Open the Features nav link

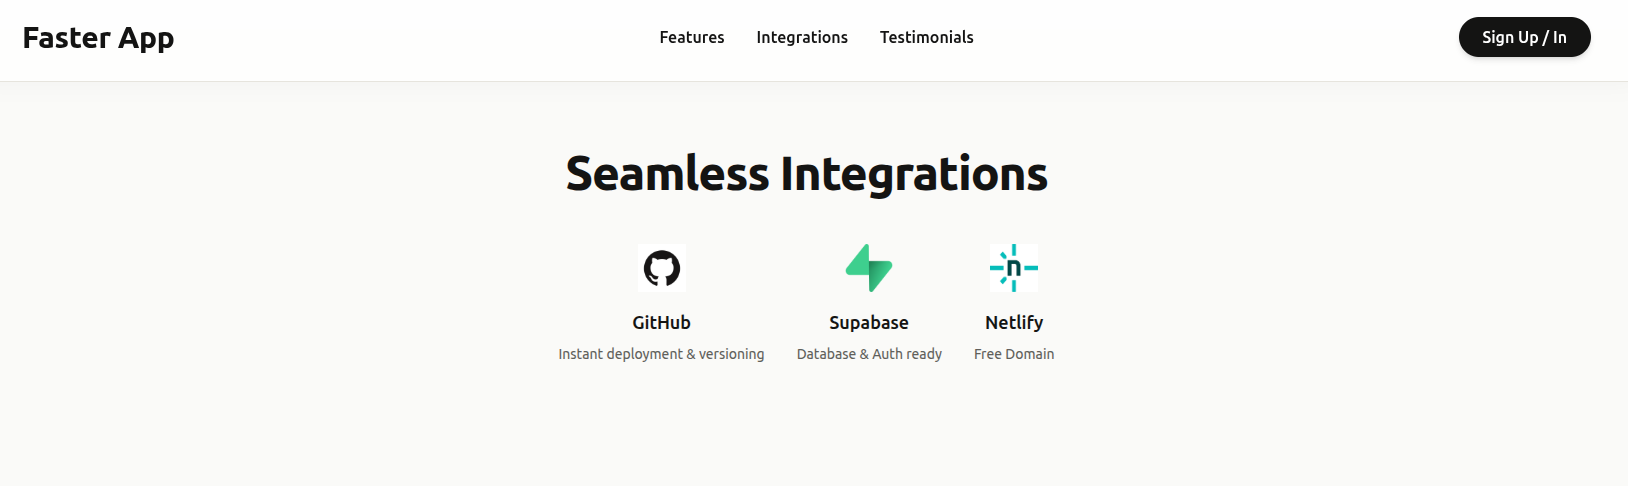coord(692,37)
